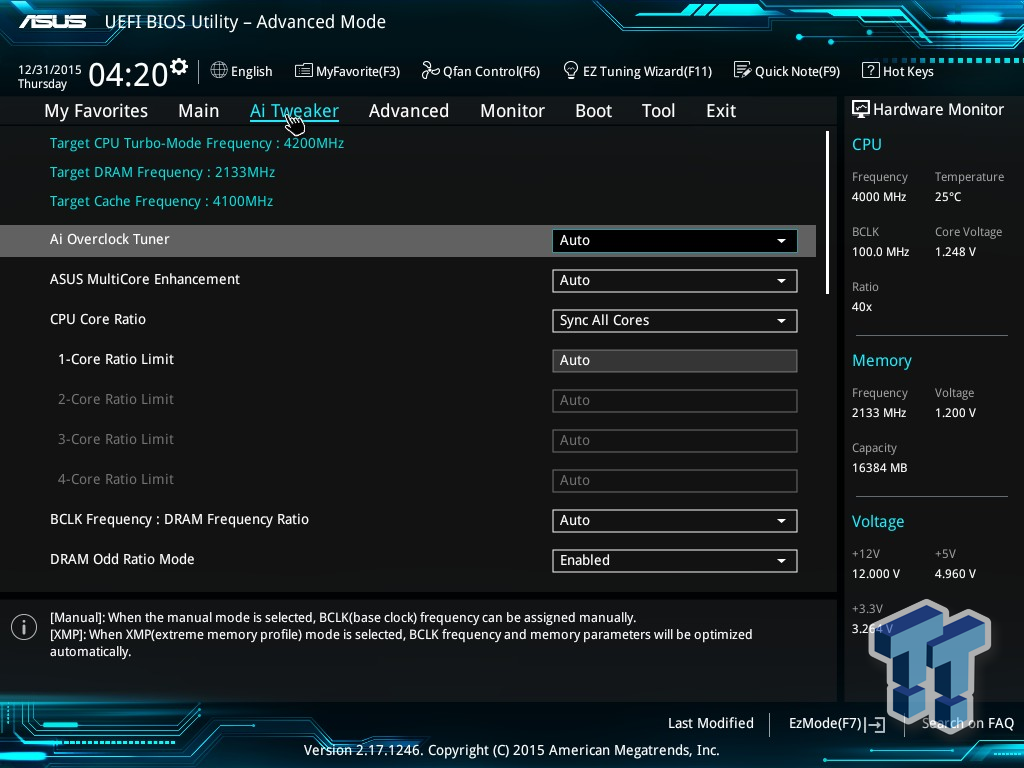Viewport: 1024px width, 768px height.
Task: Open MyFavorite(F3) list icon
Action: click(x=304, y=71)
